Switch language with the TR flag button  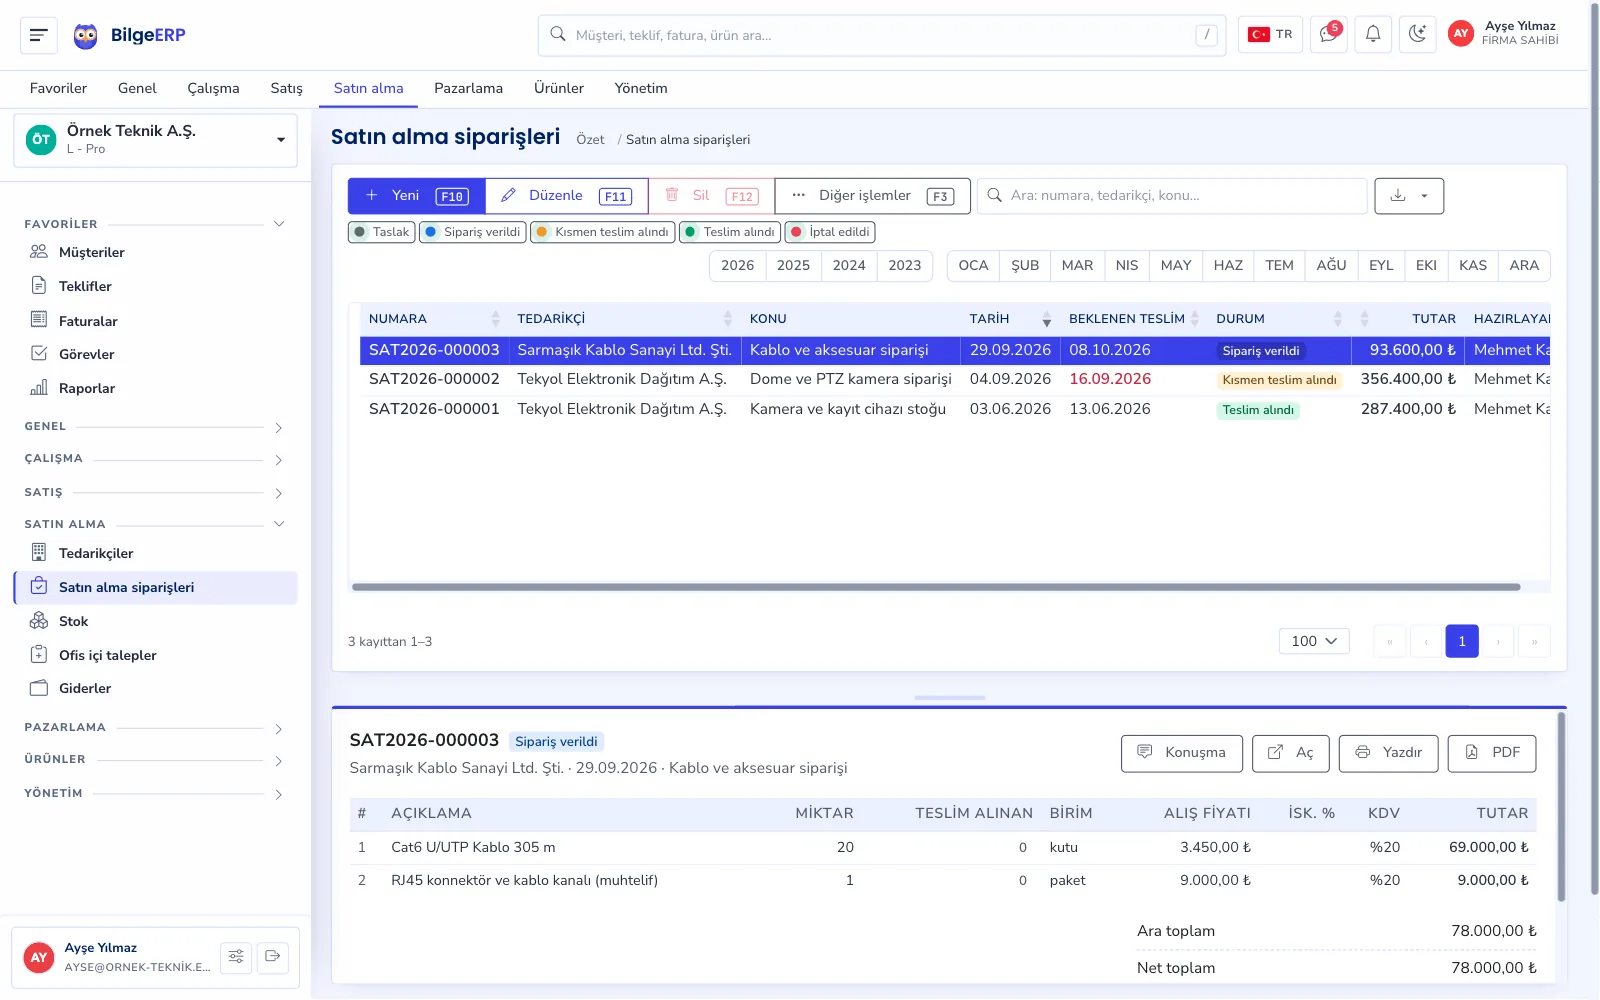1270,35
